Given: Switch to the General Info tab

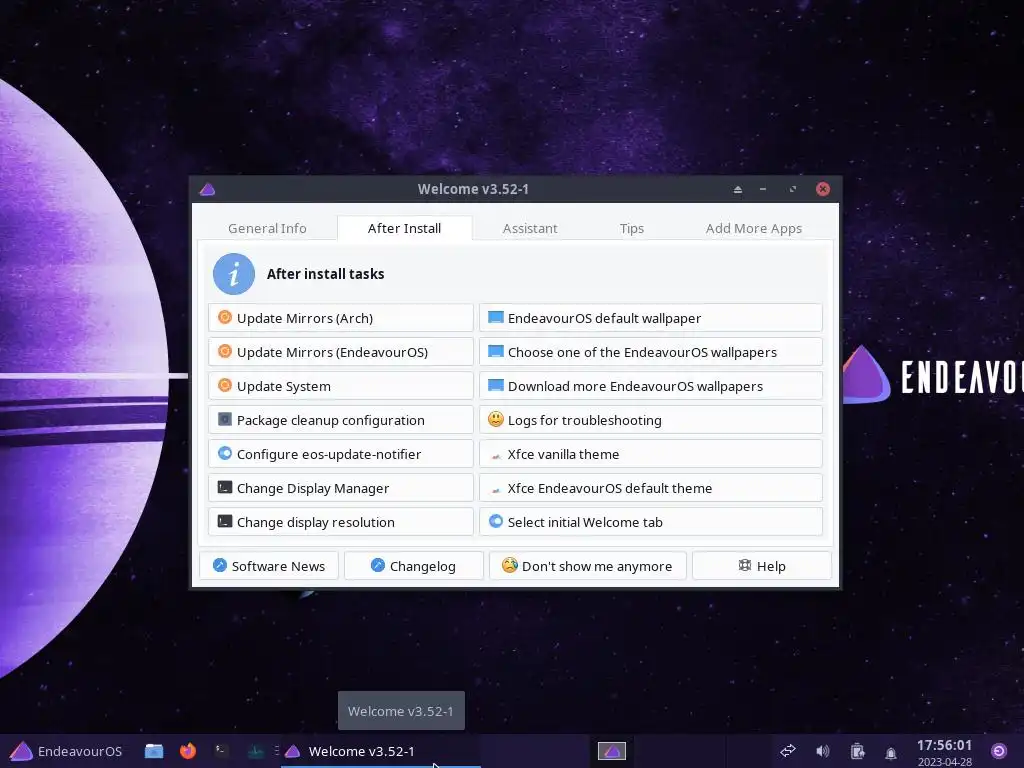Looking at the screenshot, I should [x=267, y=229].
